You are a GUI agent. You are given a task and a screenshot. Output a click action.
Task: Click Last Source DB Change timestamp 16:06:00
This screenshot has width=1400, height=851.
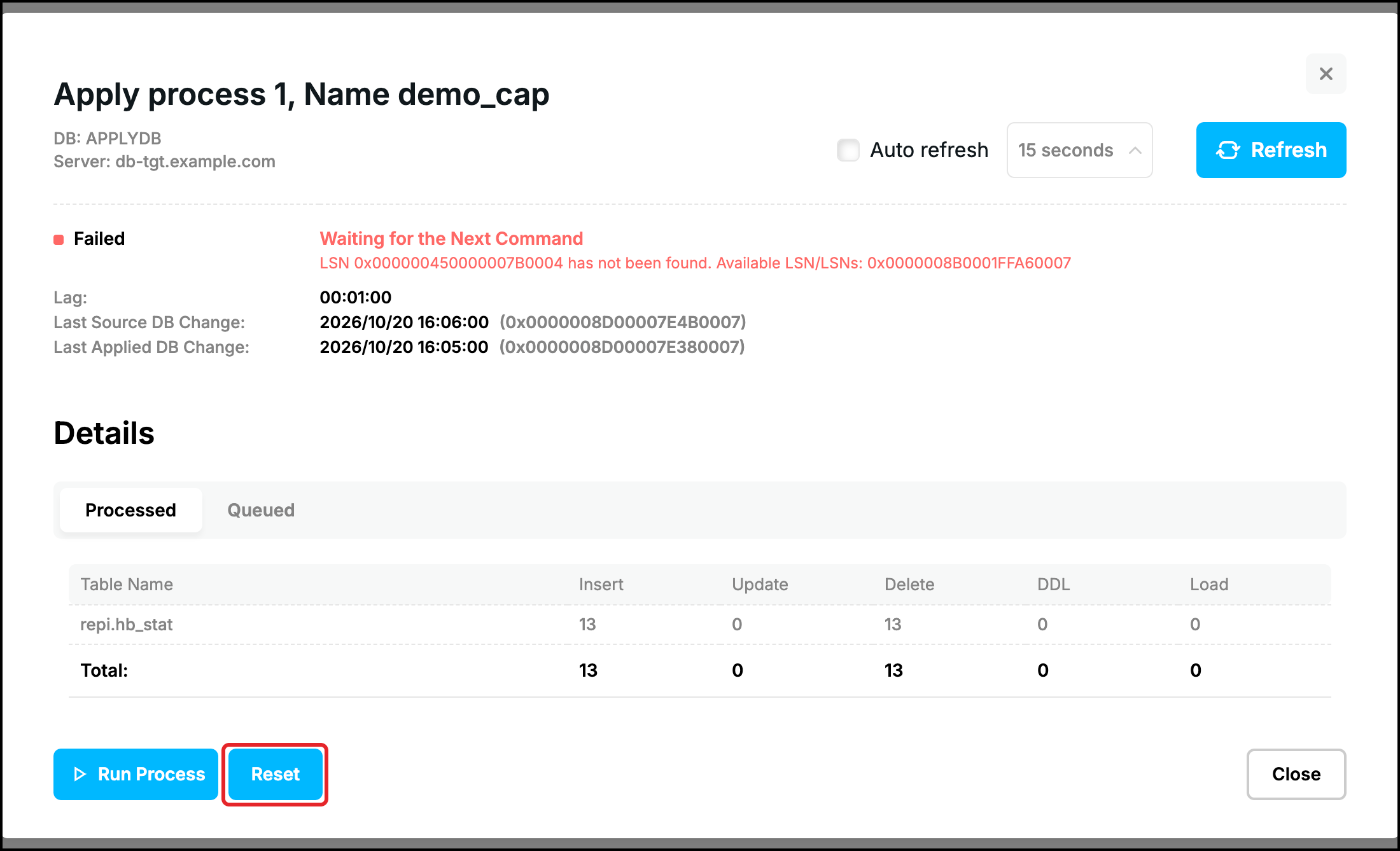pyautogui.click(x=404, y=322)
